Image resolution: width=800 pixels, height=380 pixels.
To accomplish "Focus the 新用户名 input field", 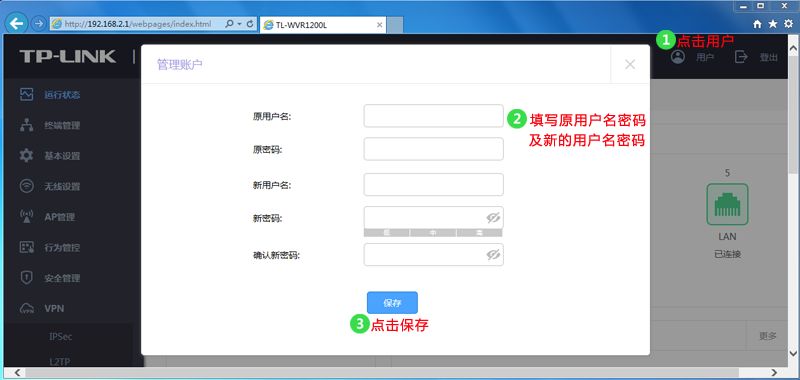I will click(x=434, y=185).
